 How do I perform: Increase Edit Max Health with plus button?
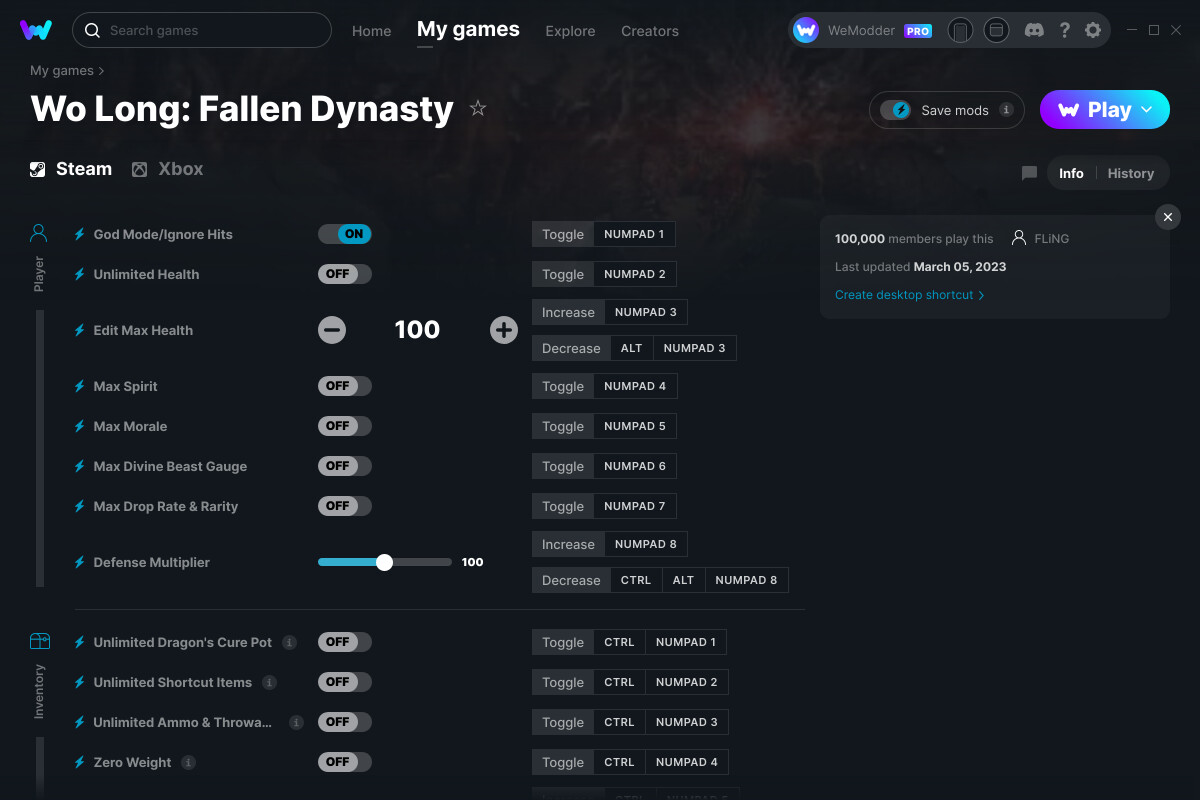504,330
